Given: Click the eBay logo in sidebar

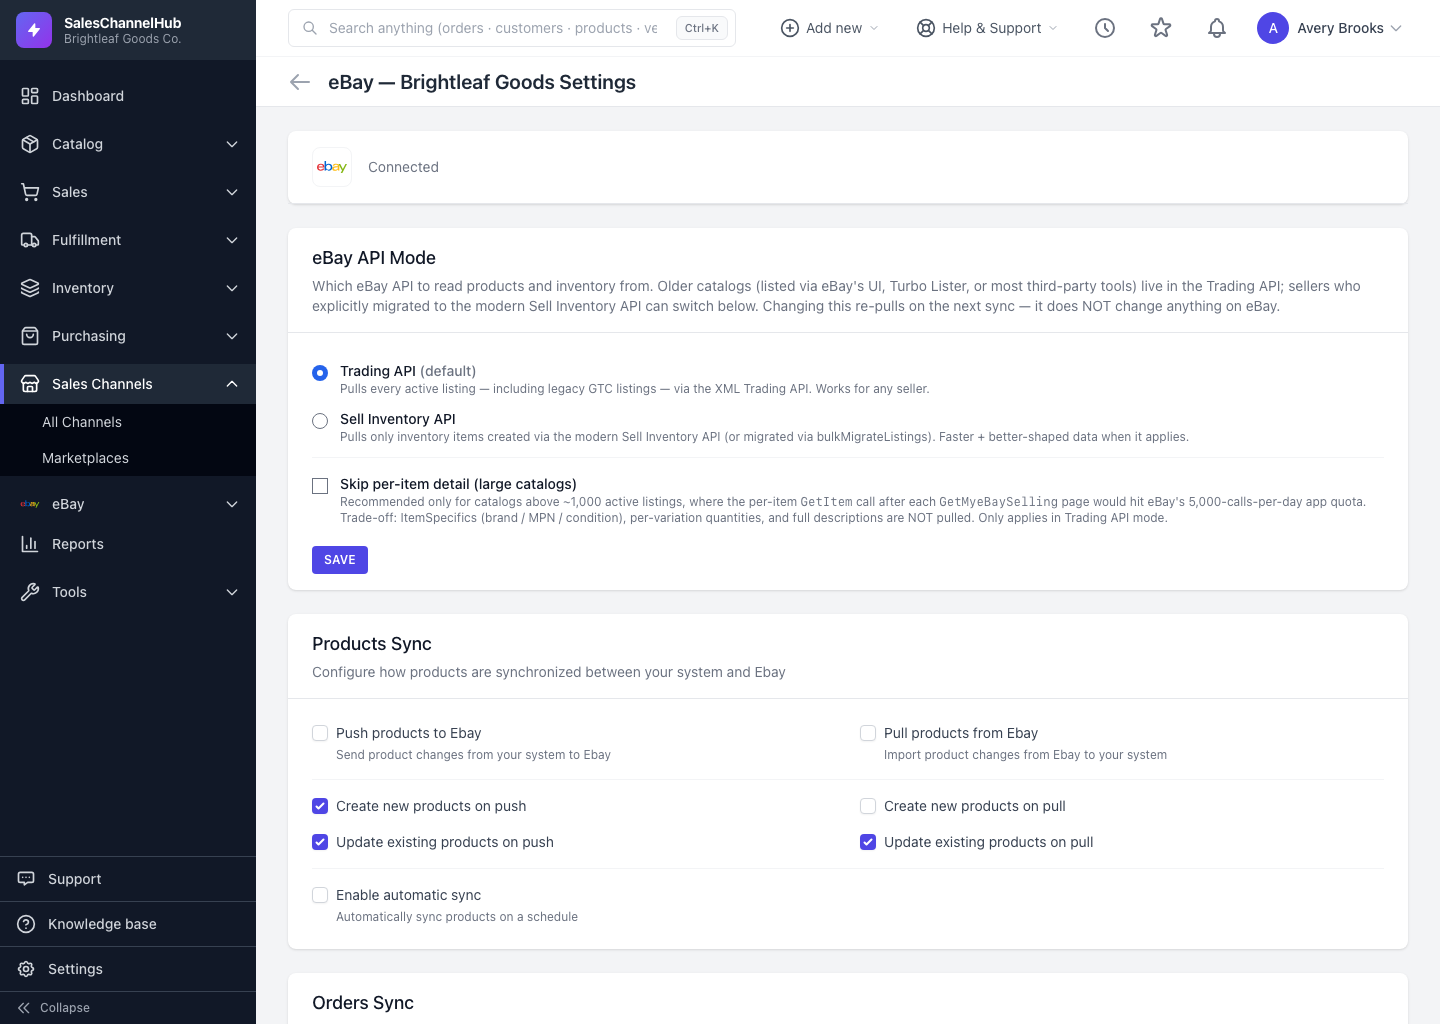Looking at the screenshot, I should [x=30, y=504].
